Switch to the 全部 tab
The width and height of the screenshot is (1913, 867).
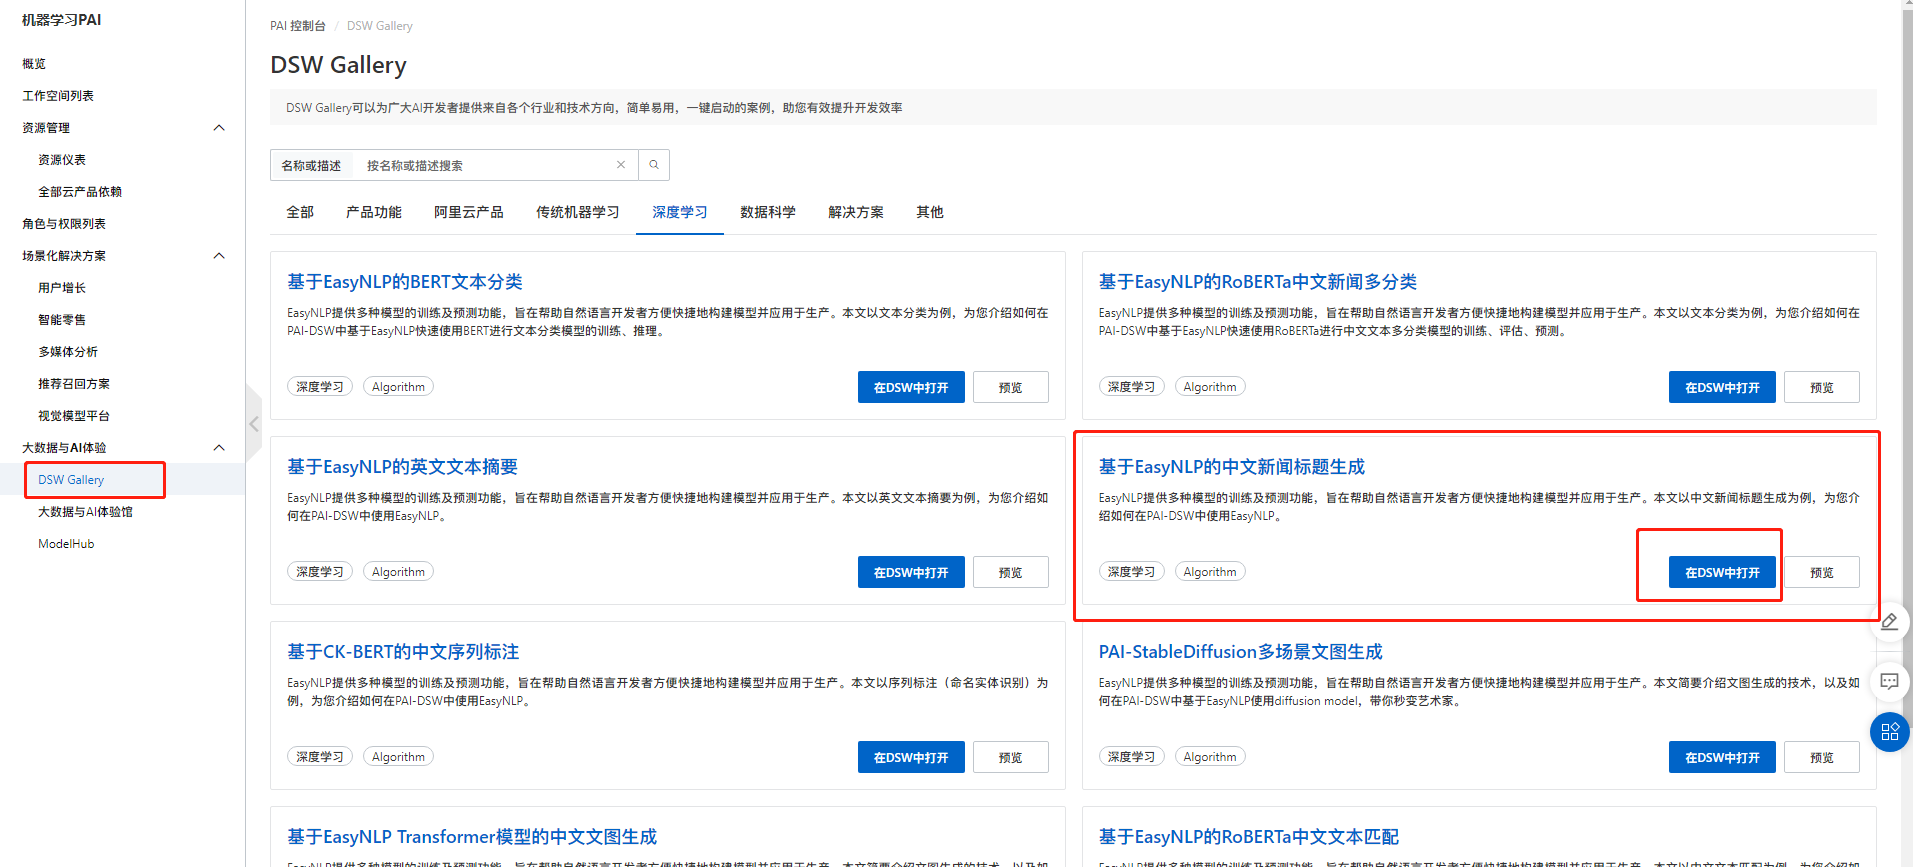click(x=300, y=212)
